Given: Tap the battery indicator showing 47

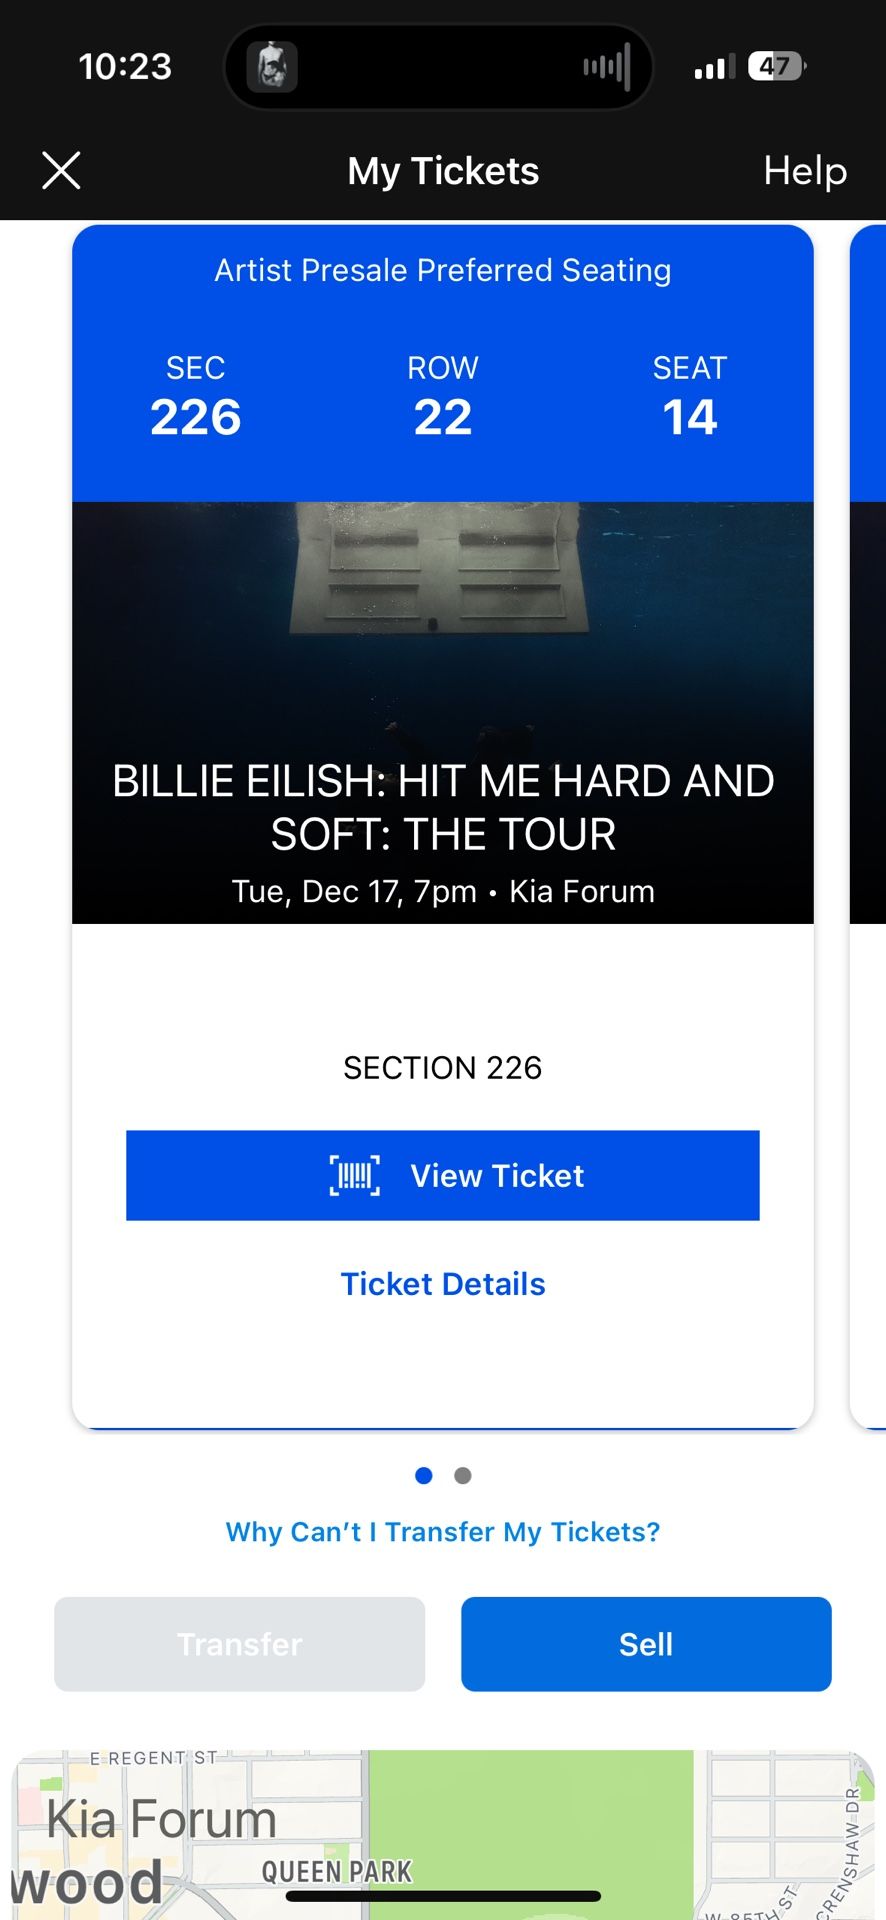Looking at the screenshot, I should point(776,67).
